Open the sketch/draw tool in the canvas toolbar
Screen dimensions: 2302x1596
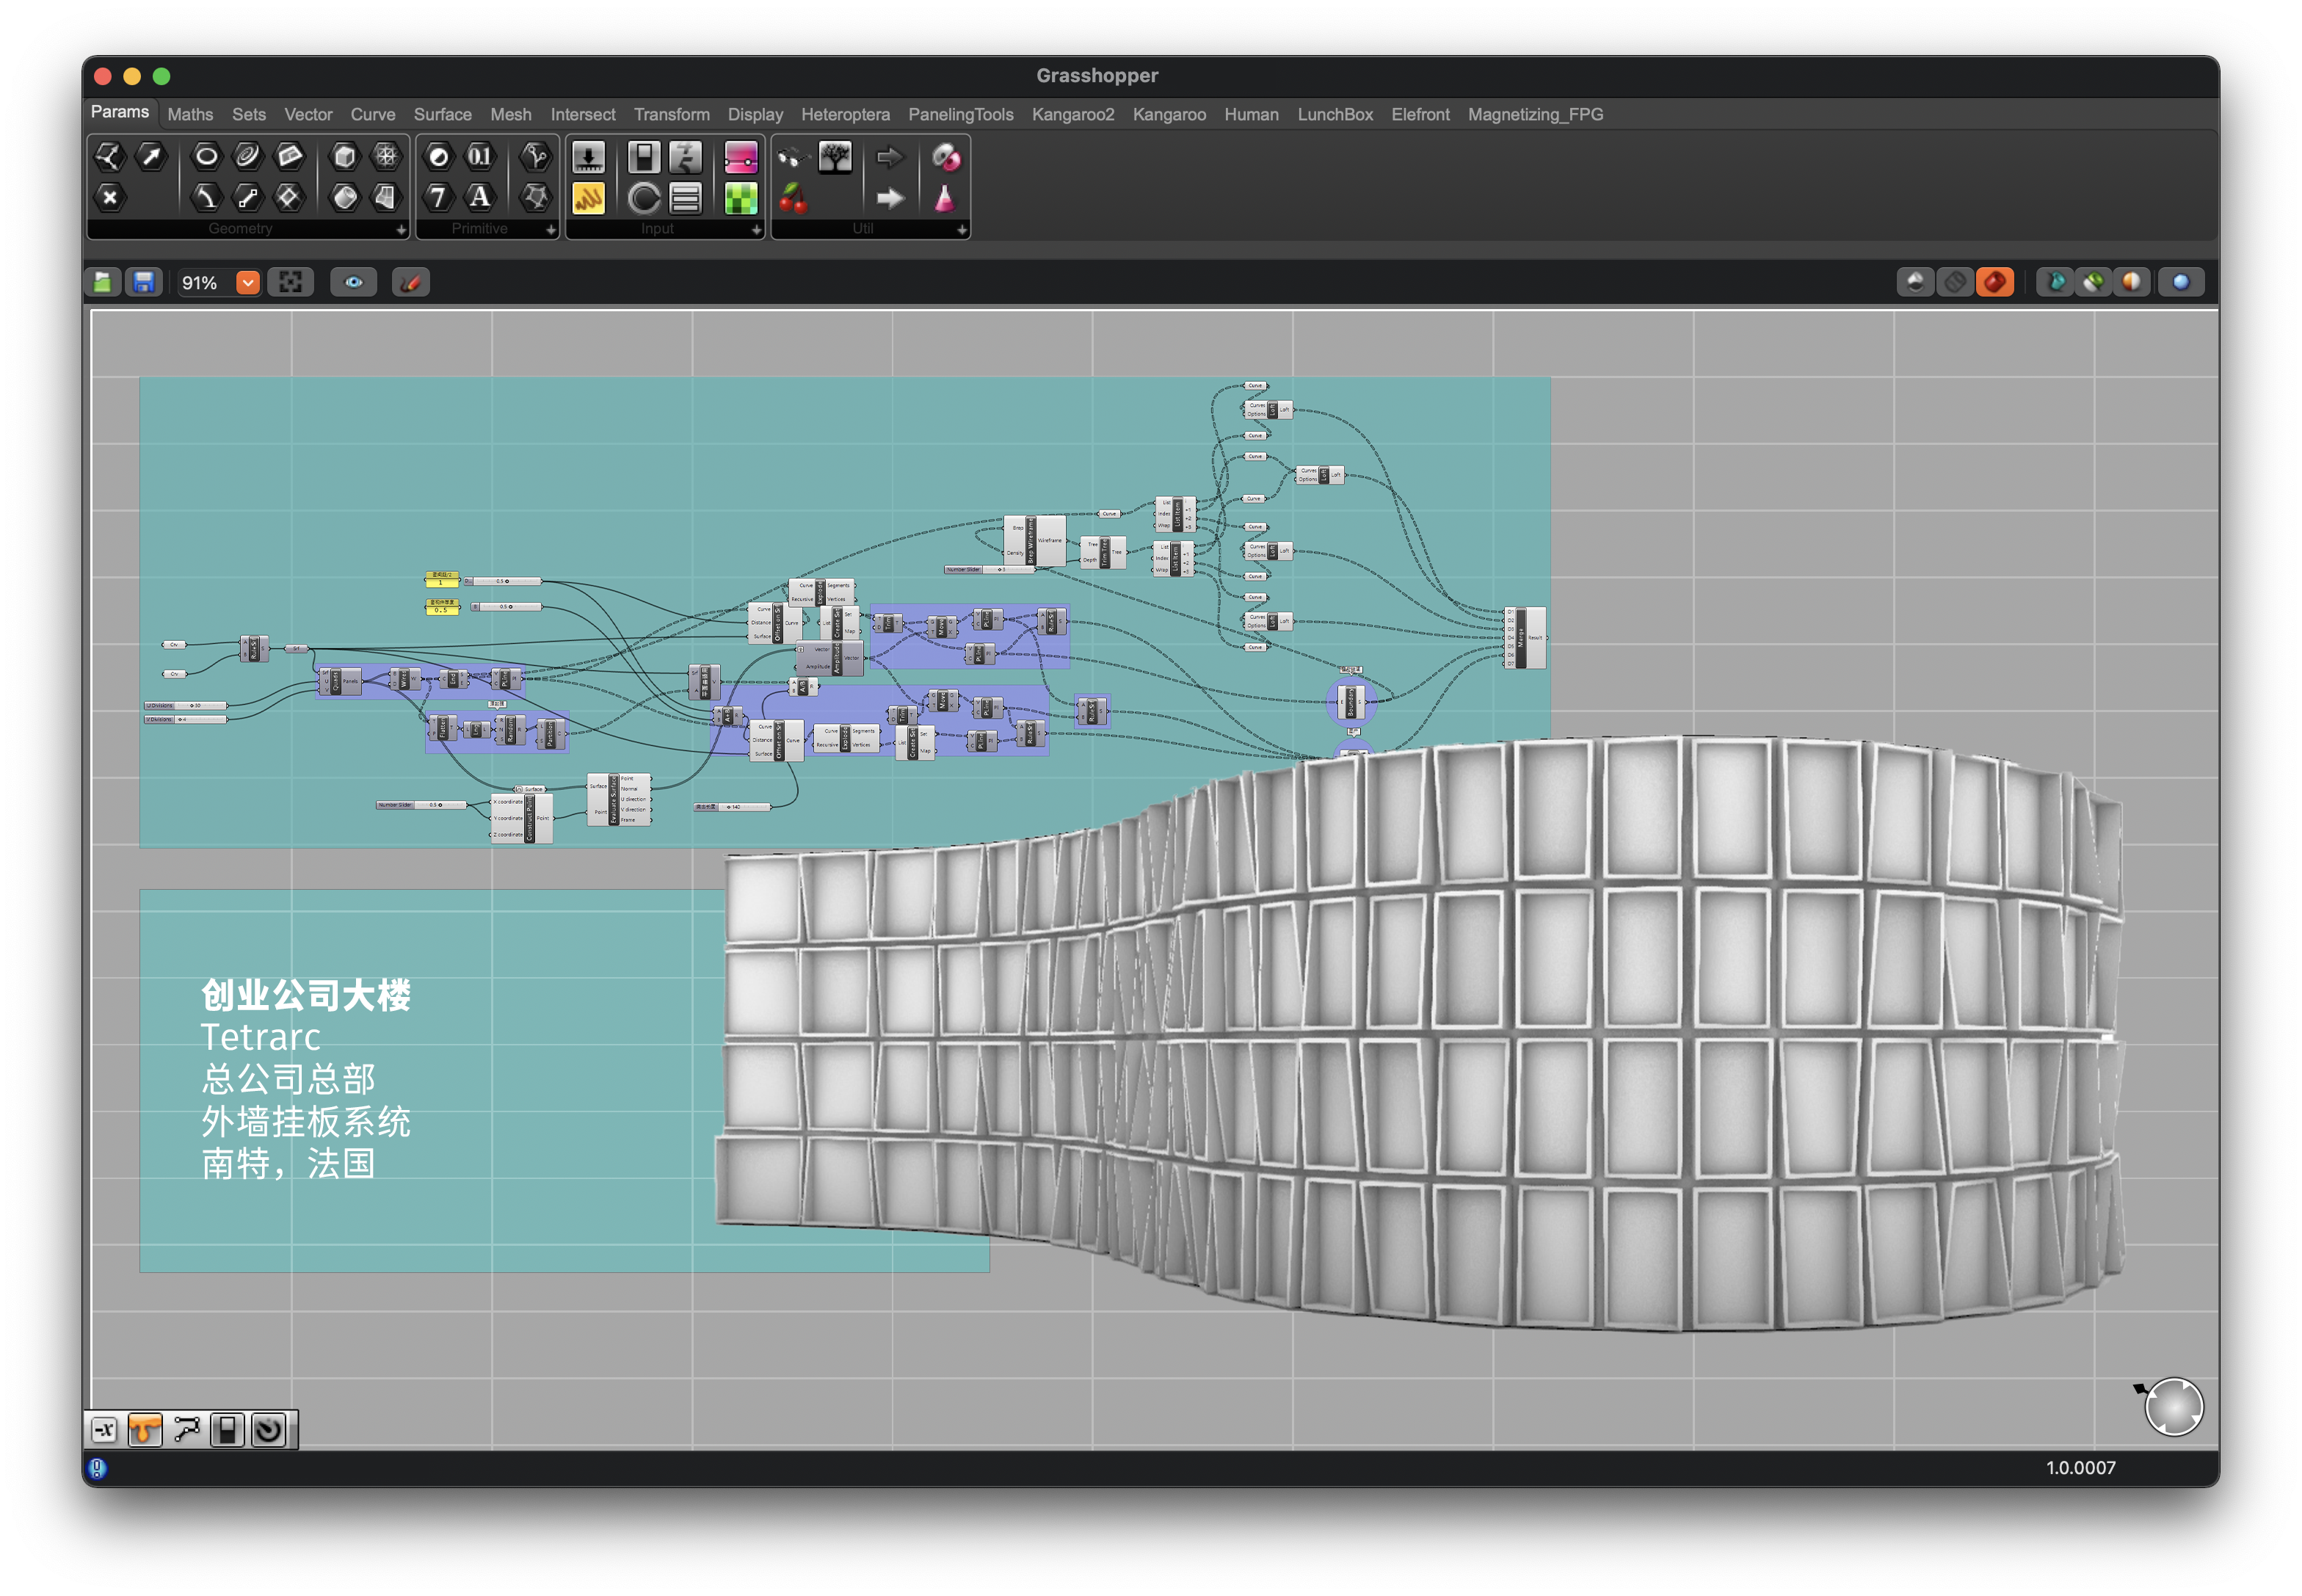411,282
